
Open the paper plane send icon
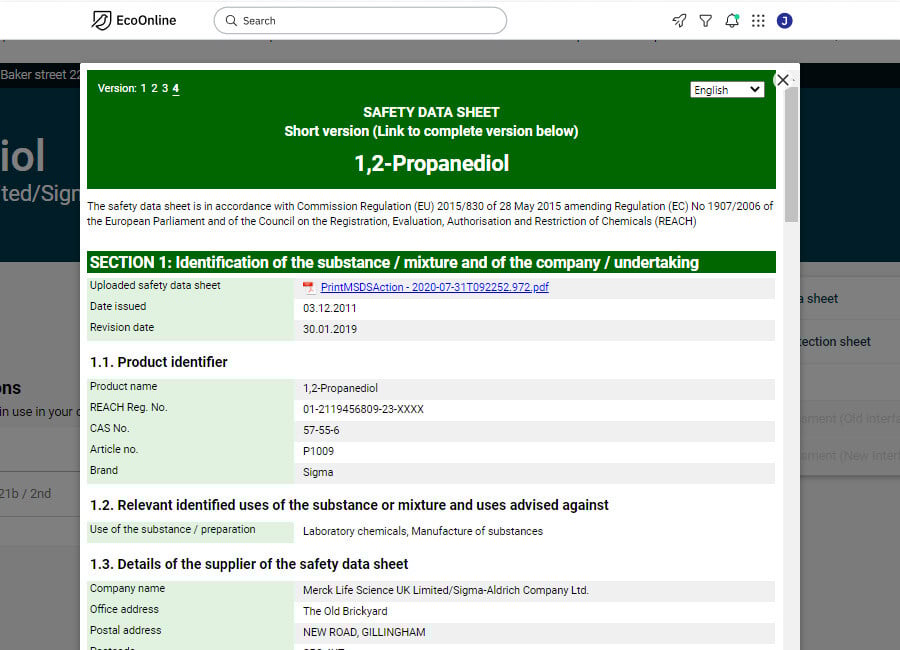click(x=679, y=21)
